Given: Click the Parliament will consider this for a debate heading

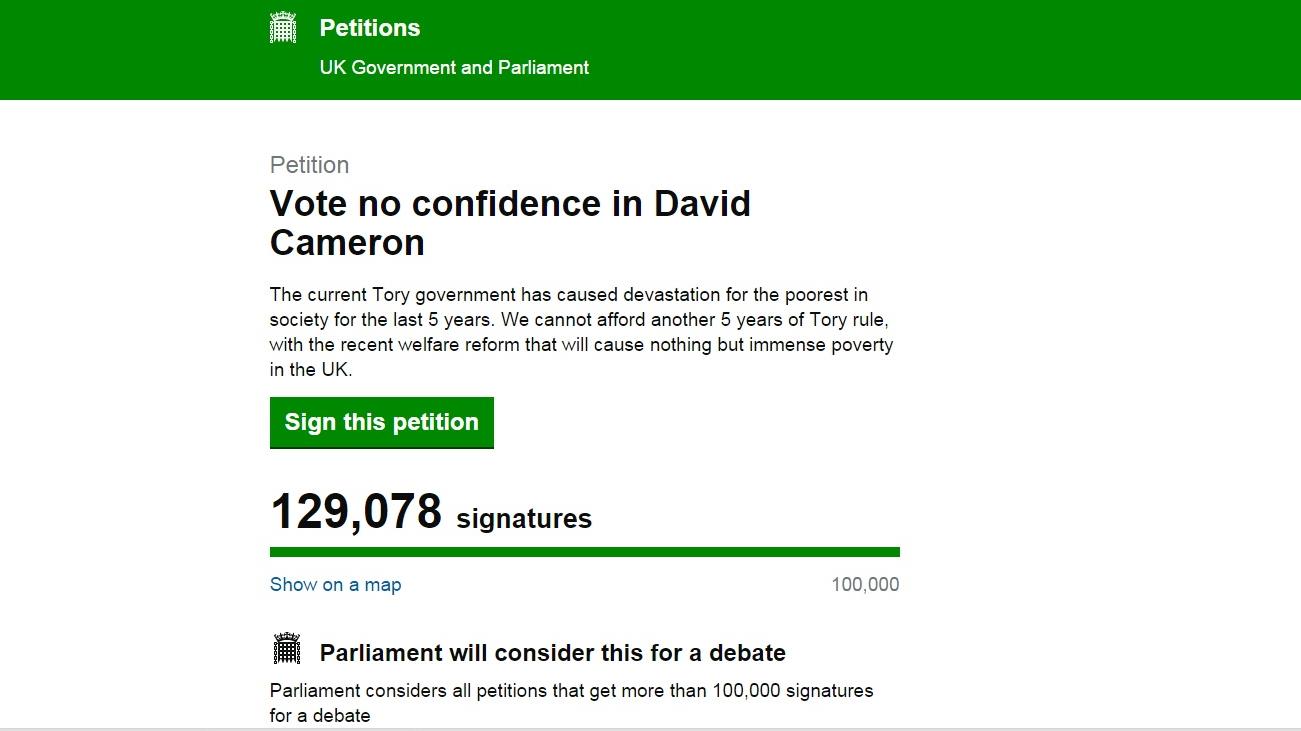Looking at the screenshot, I should point(552,653).
